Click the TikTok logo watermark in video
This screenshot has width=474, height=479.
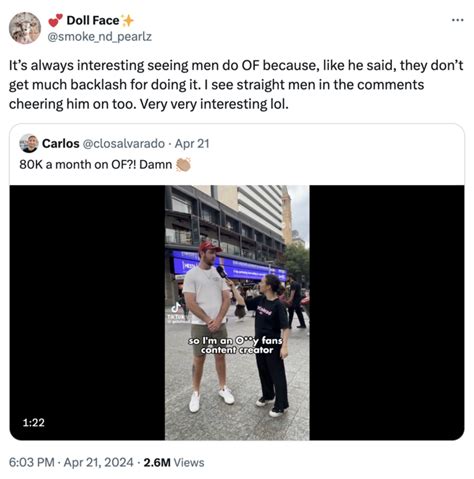pos(176,307)
